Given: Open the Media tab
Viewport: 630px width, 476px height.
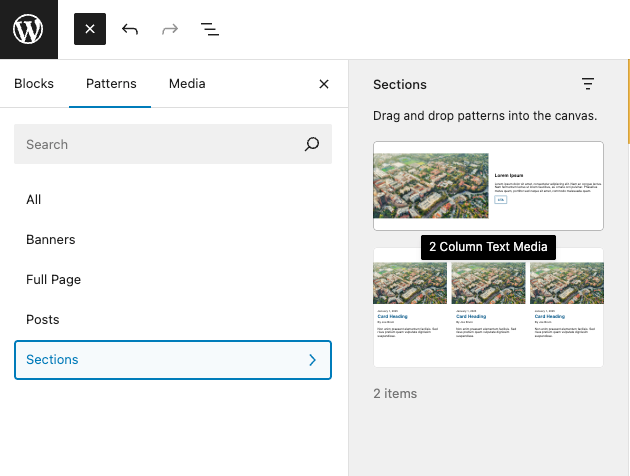Looking at the screenshot, I should click(x=187, y=84).
